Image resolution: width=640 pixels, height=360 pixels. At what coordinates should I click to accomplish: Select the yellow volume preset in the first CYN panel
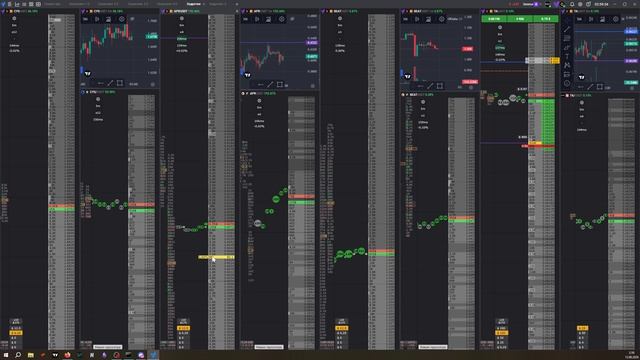point(16,333)
